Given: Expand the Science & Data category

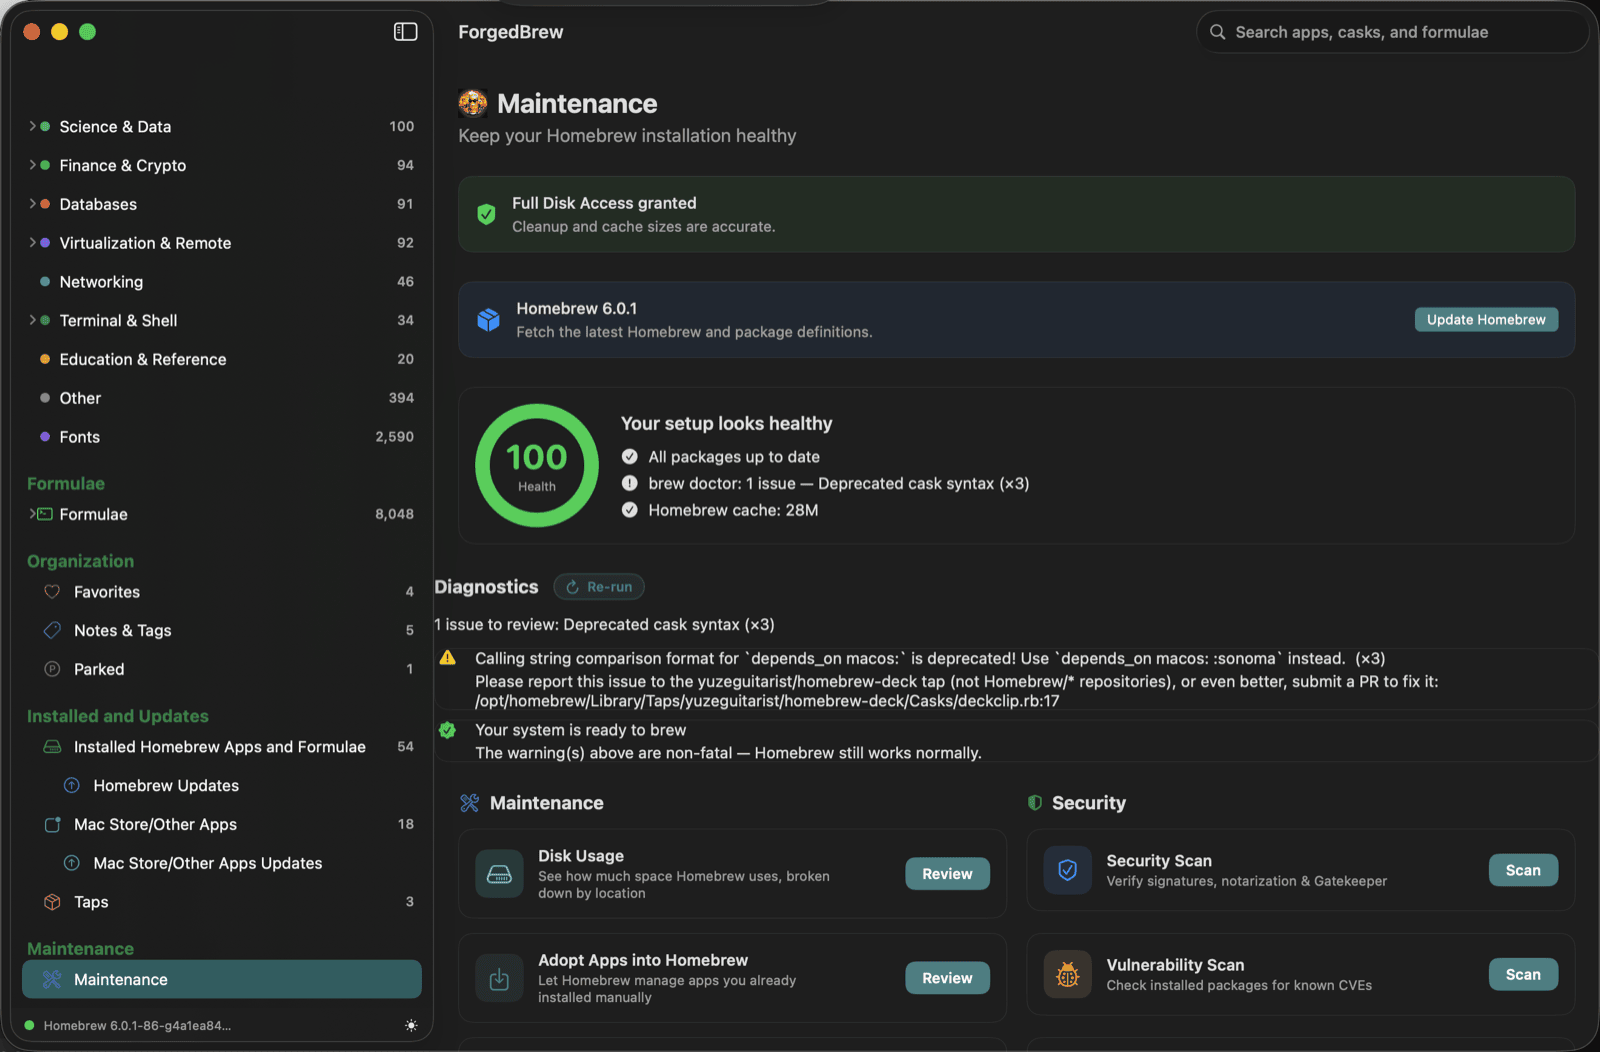Looking at the screenshot, I should 32,126.
